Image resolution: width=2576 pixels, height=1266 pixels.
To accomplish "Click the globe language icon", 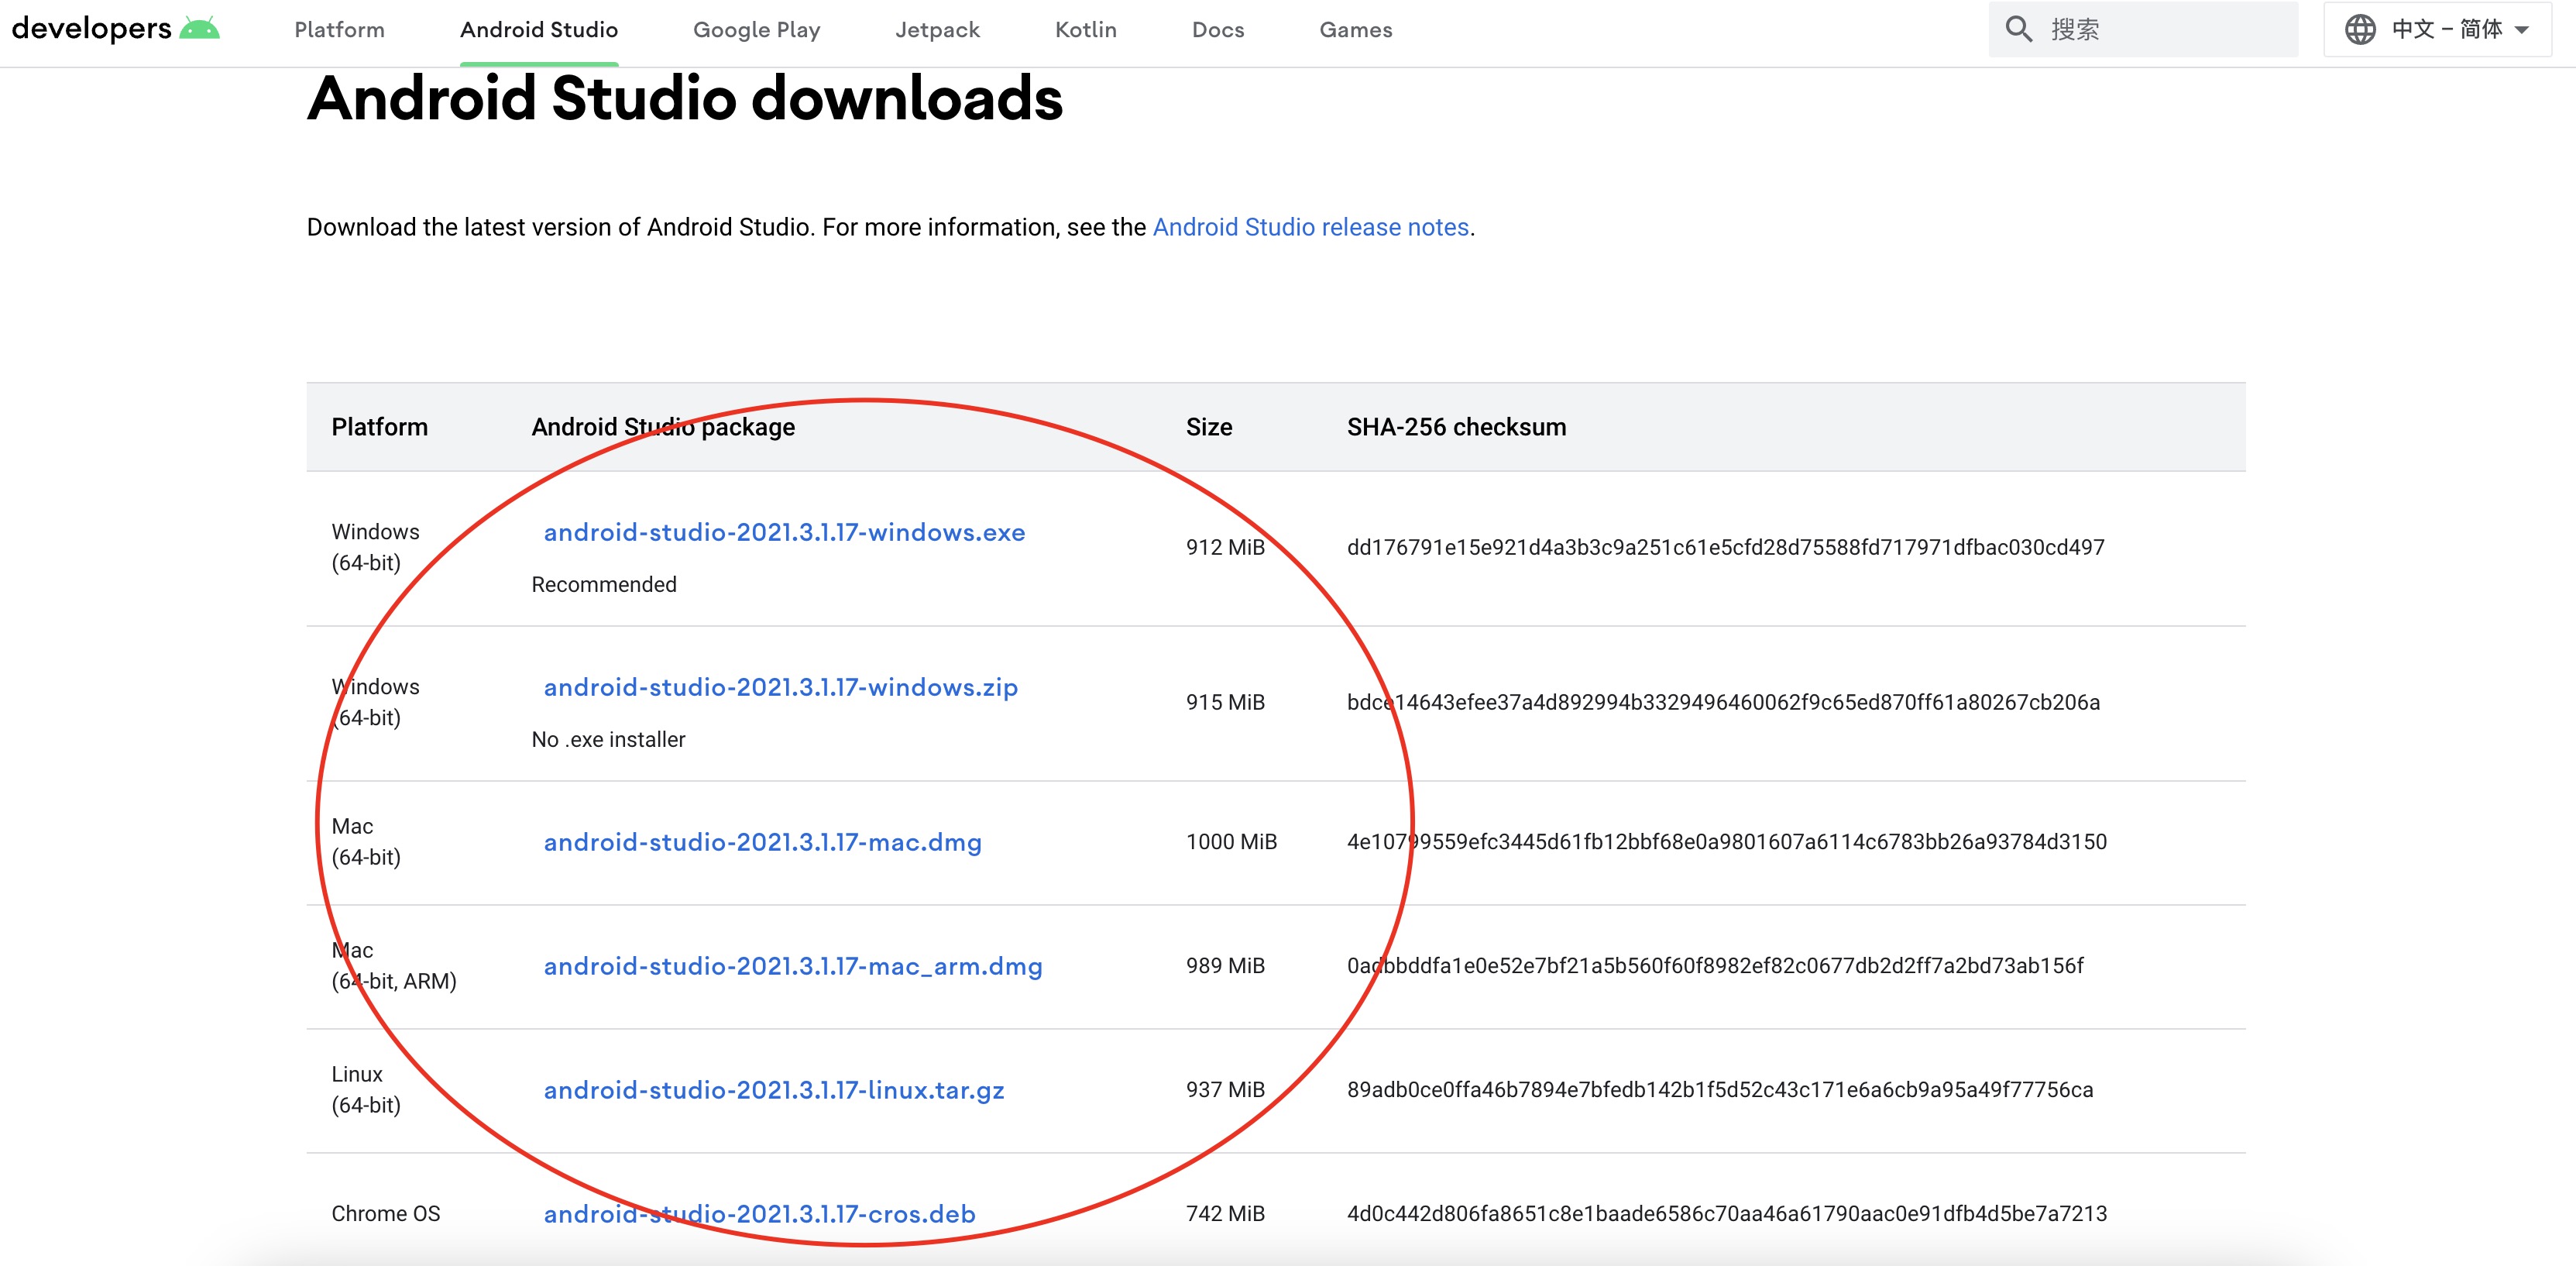I will point(2360,29).
